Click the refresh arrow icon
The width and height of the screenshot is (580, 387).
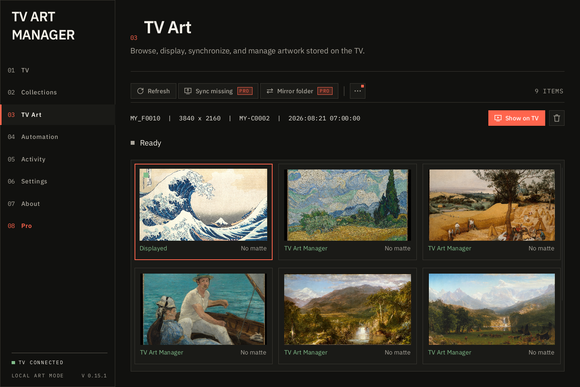[x=140, y=91]
